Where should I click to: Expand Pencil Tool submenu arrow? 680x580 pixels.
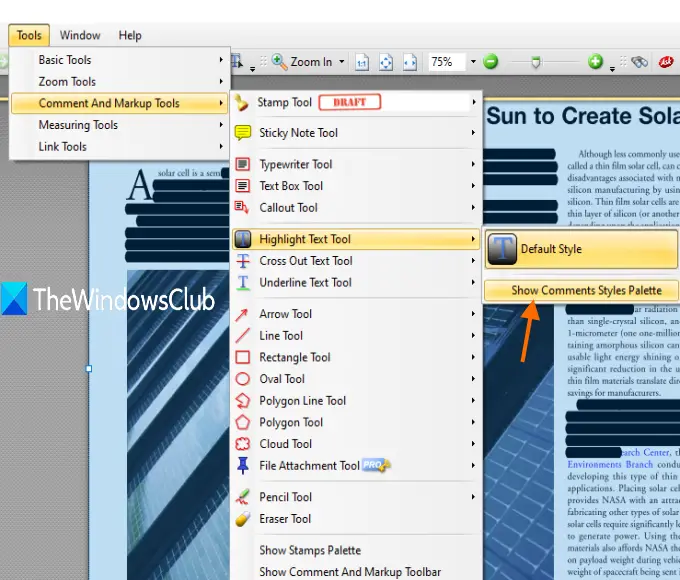point(474,497)
